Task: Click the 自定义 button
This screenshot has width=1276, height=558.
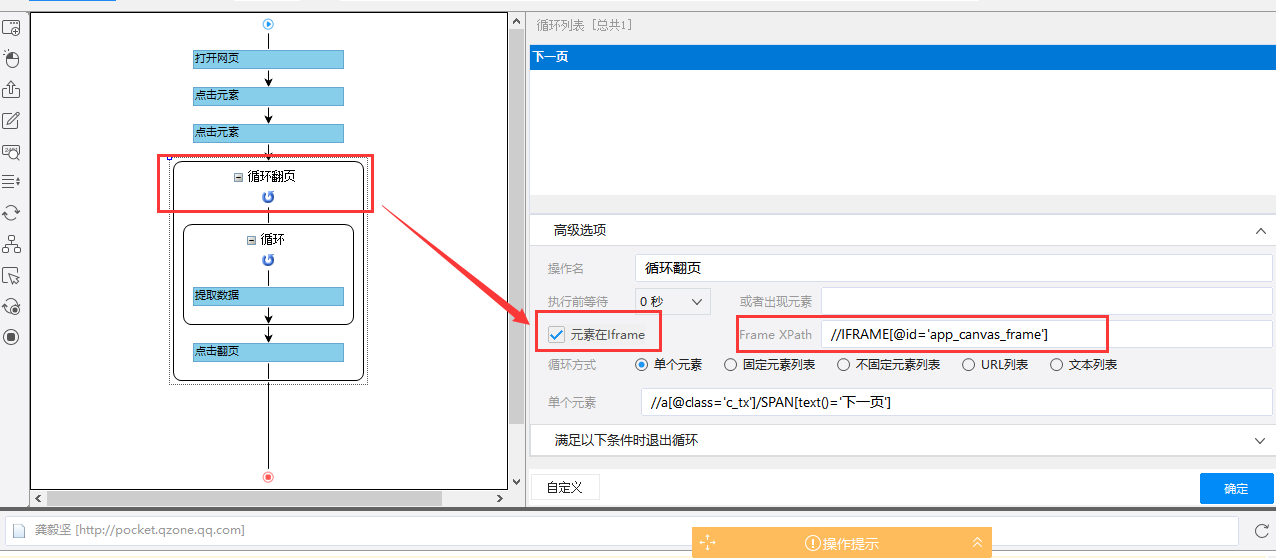Action: [565, 487]
